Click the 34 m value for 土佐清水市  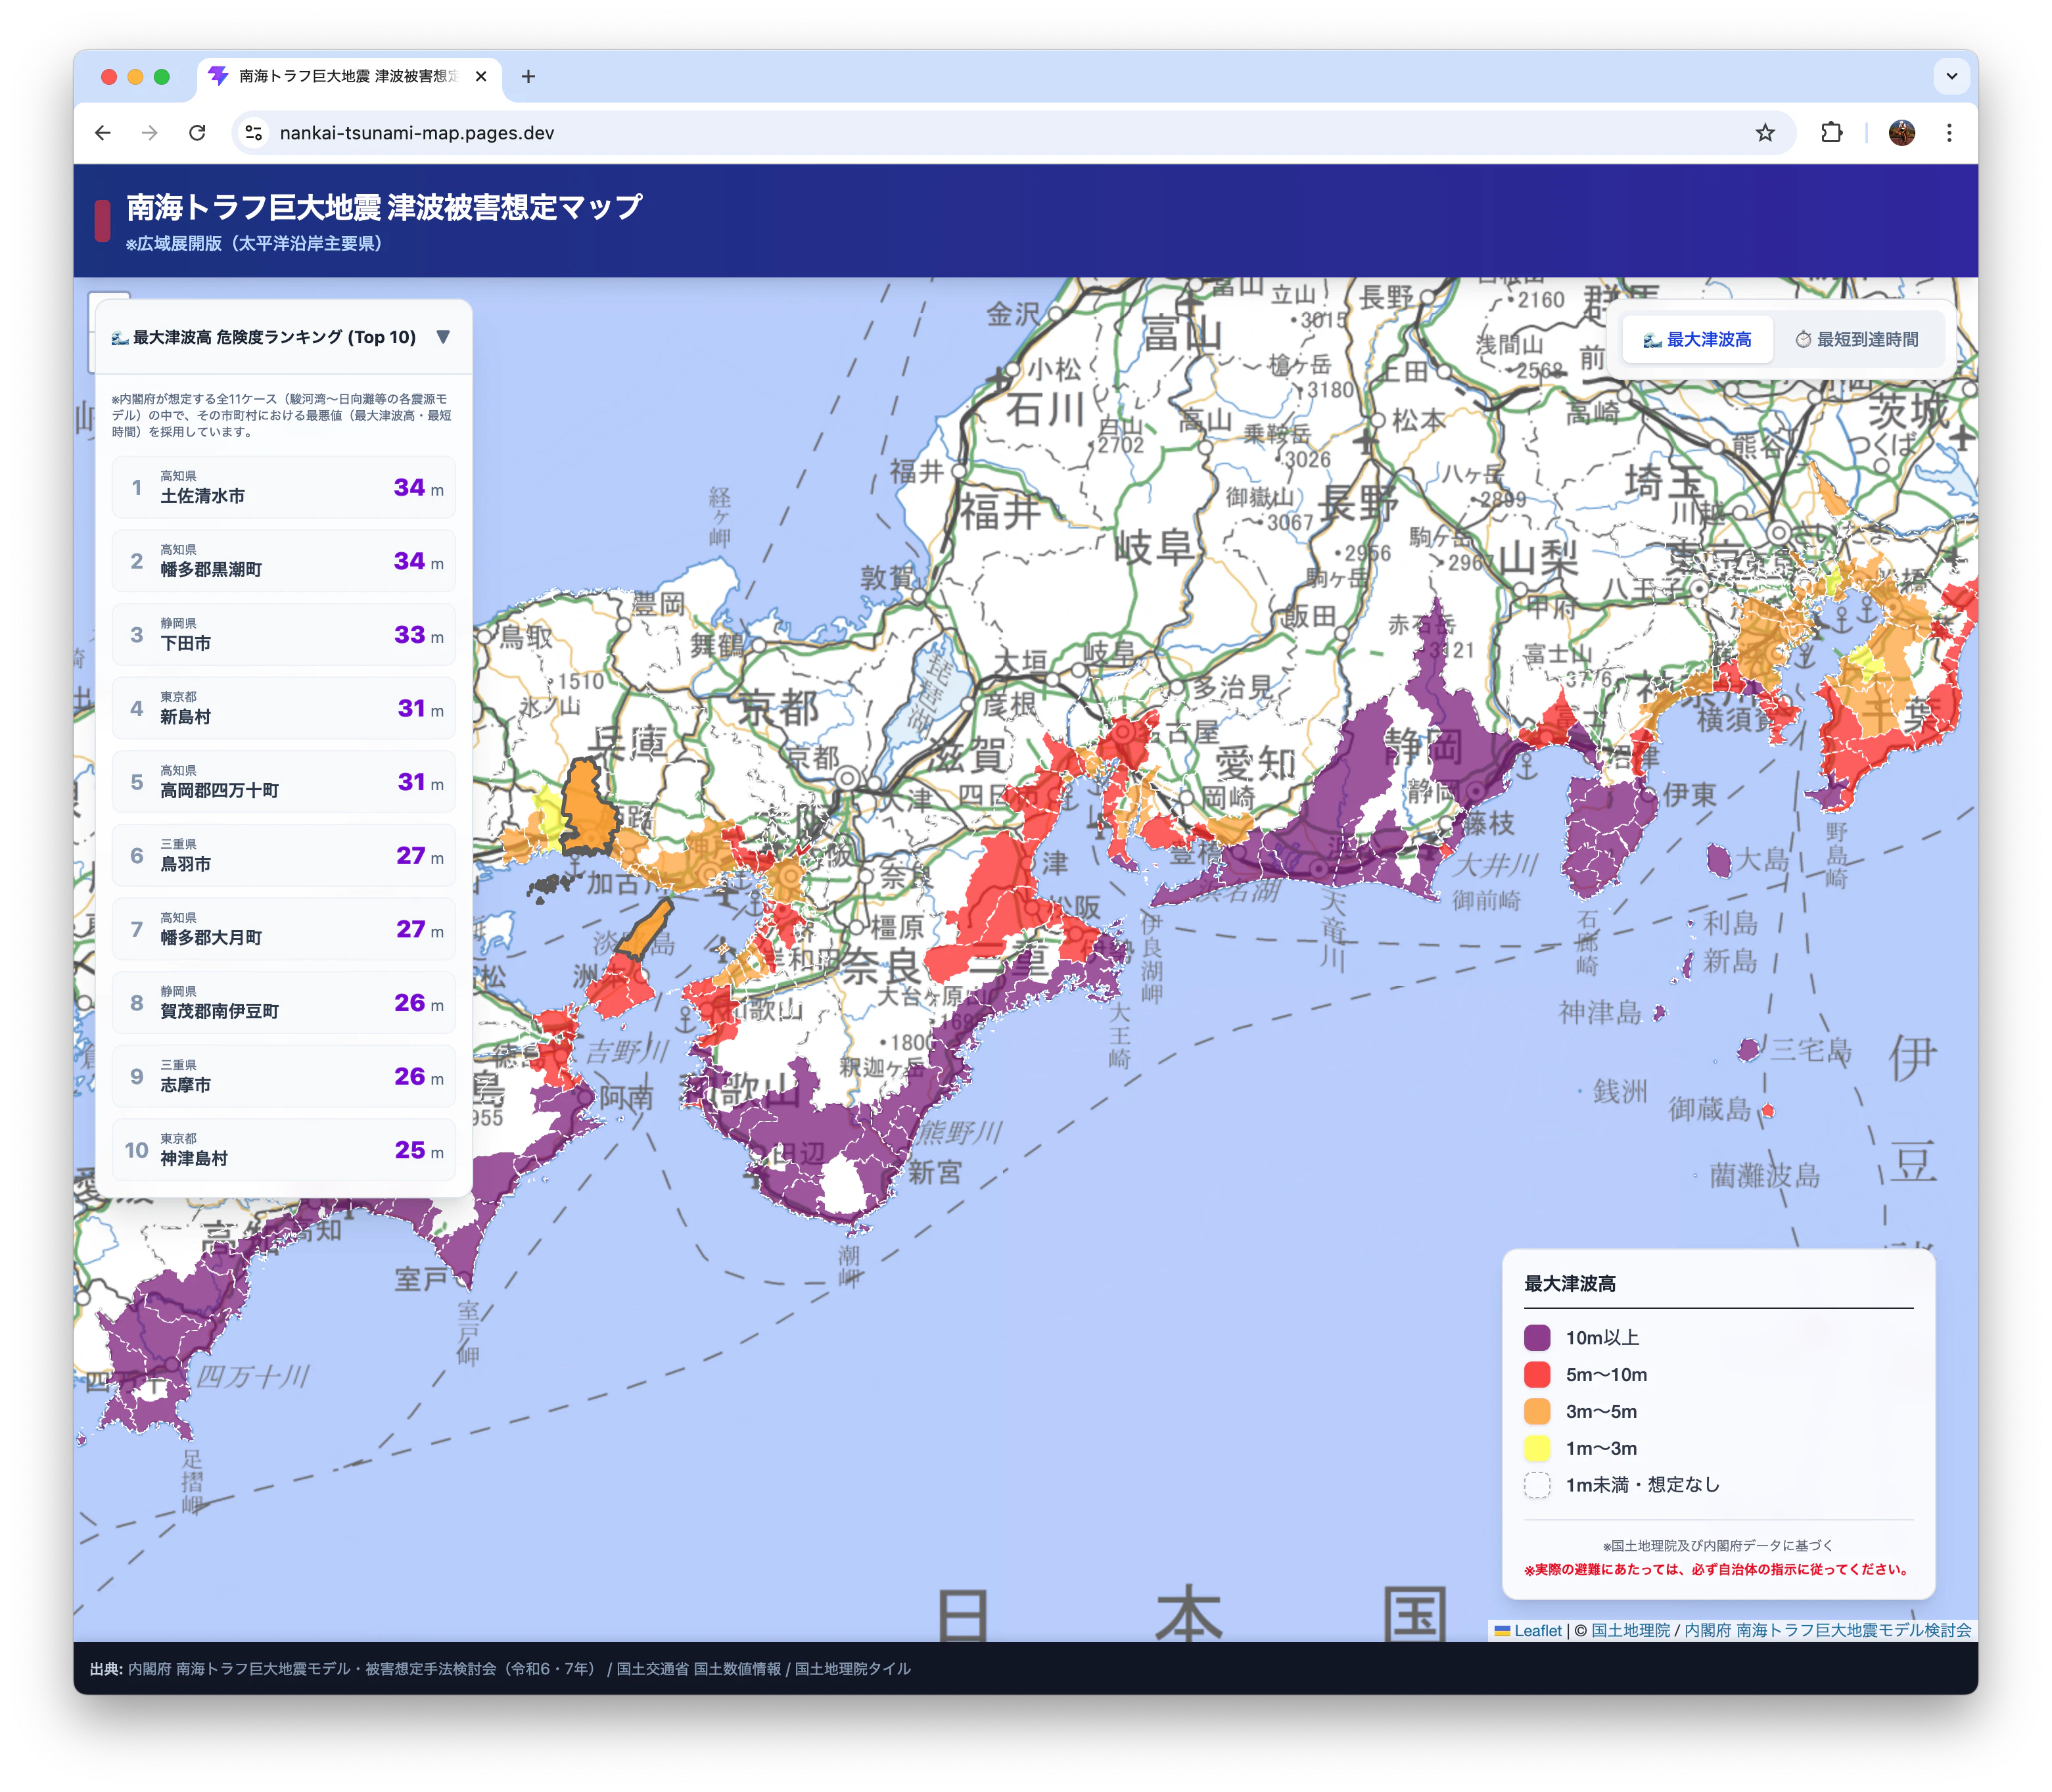pyautogui.click(x=419, y=488)
